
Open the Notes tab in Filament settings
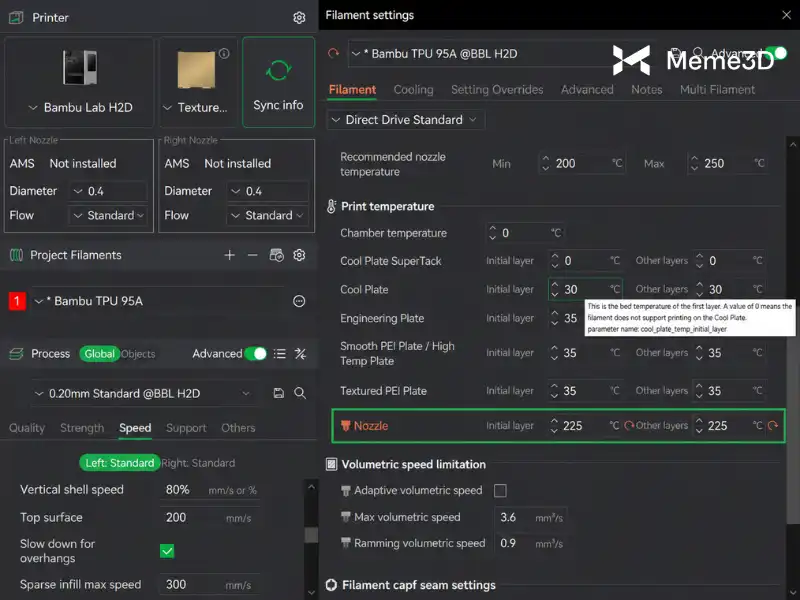coord(646,90)
